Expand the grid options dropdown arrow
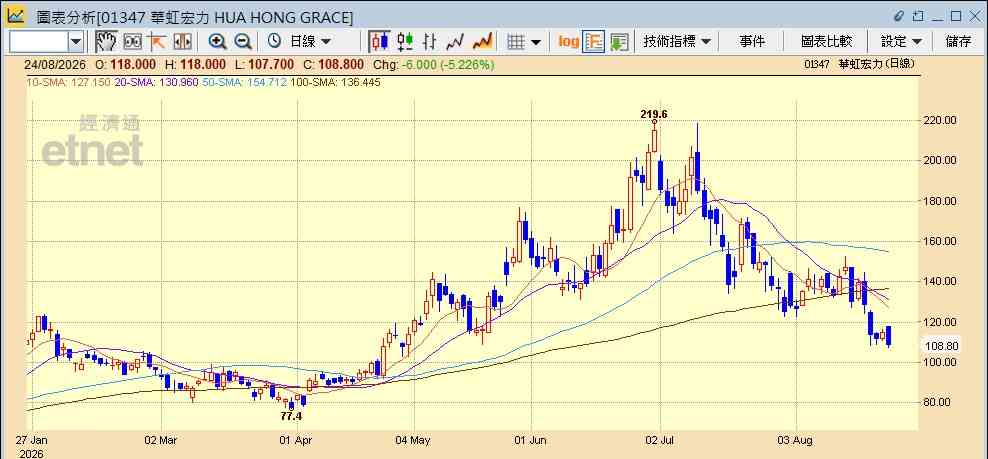 point(536,42)
